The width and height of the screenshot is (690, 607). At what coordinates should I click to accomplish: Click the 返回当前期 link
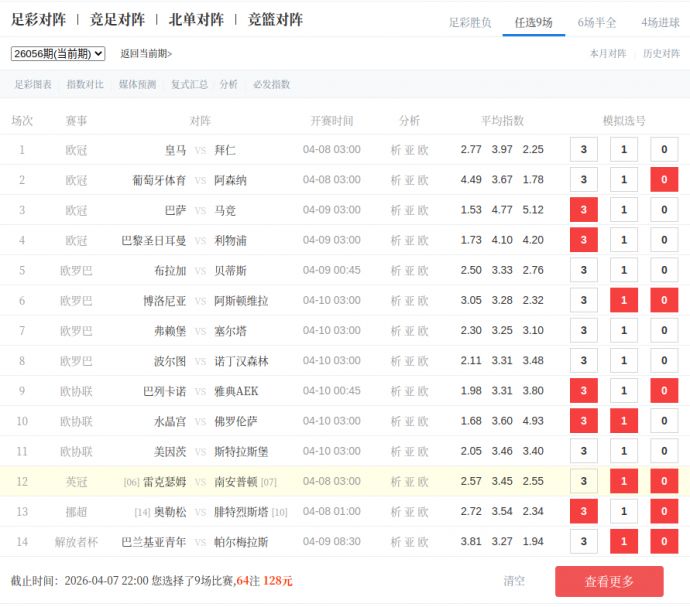tap(146, 54)
